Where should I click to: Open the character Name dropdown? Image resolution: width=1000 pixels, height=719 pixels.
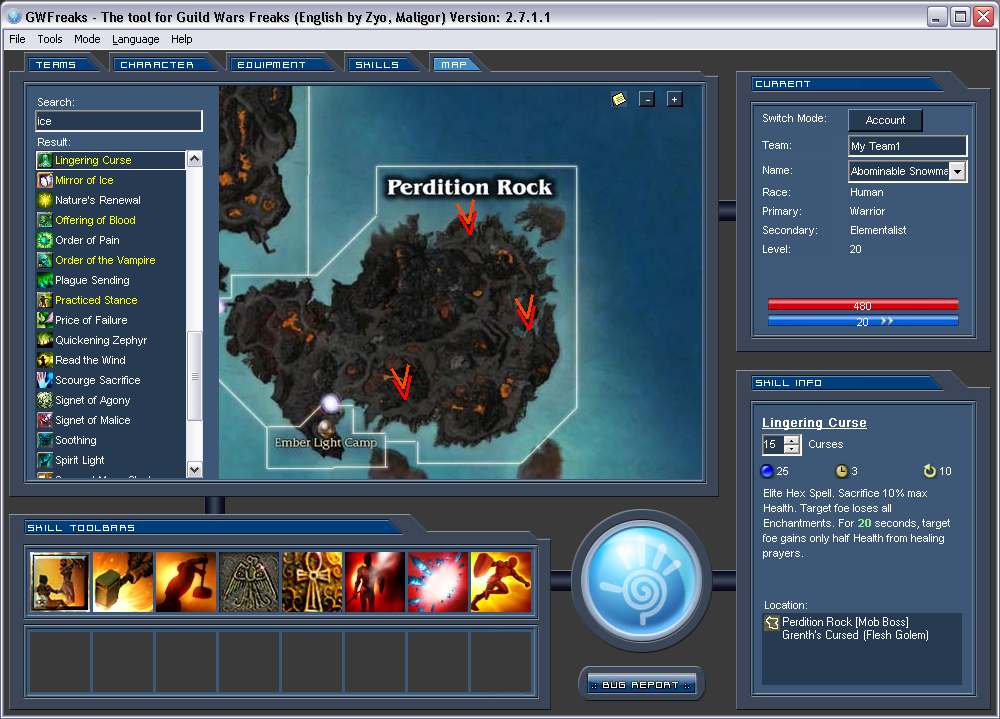(957, 171)
